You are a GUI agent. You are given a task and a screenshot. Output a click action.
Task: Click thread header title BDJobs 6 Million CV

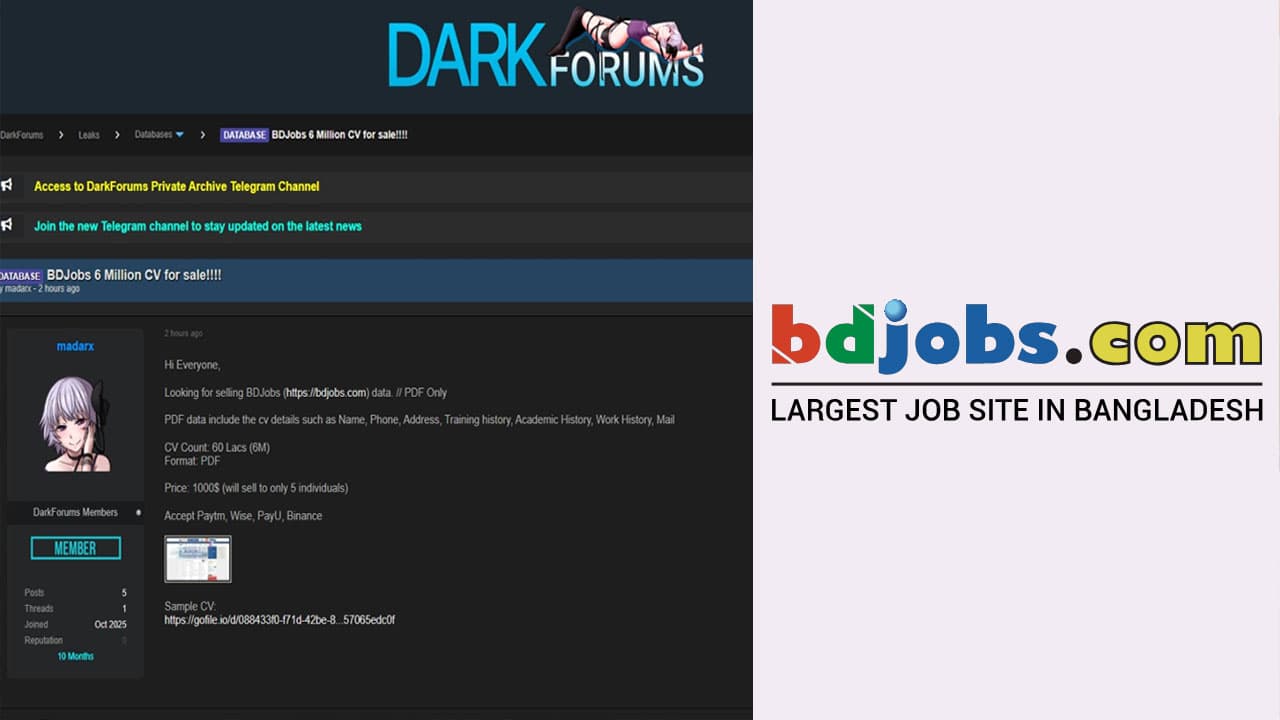click(134, 275)
